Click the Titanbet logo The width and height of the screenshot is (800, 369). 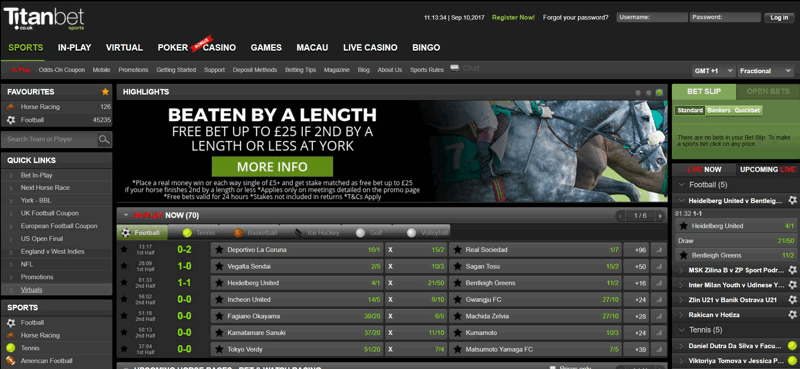point(44,18)
